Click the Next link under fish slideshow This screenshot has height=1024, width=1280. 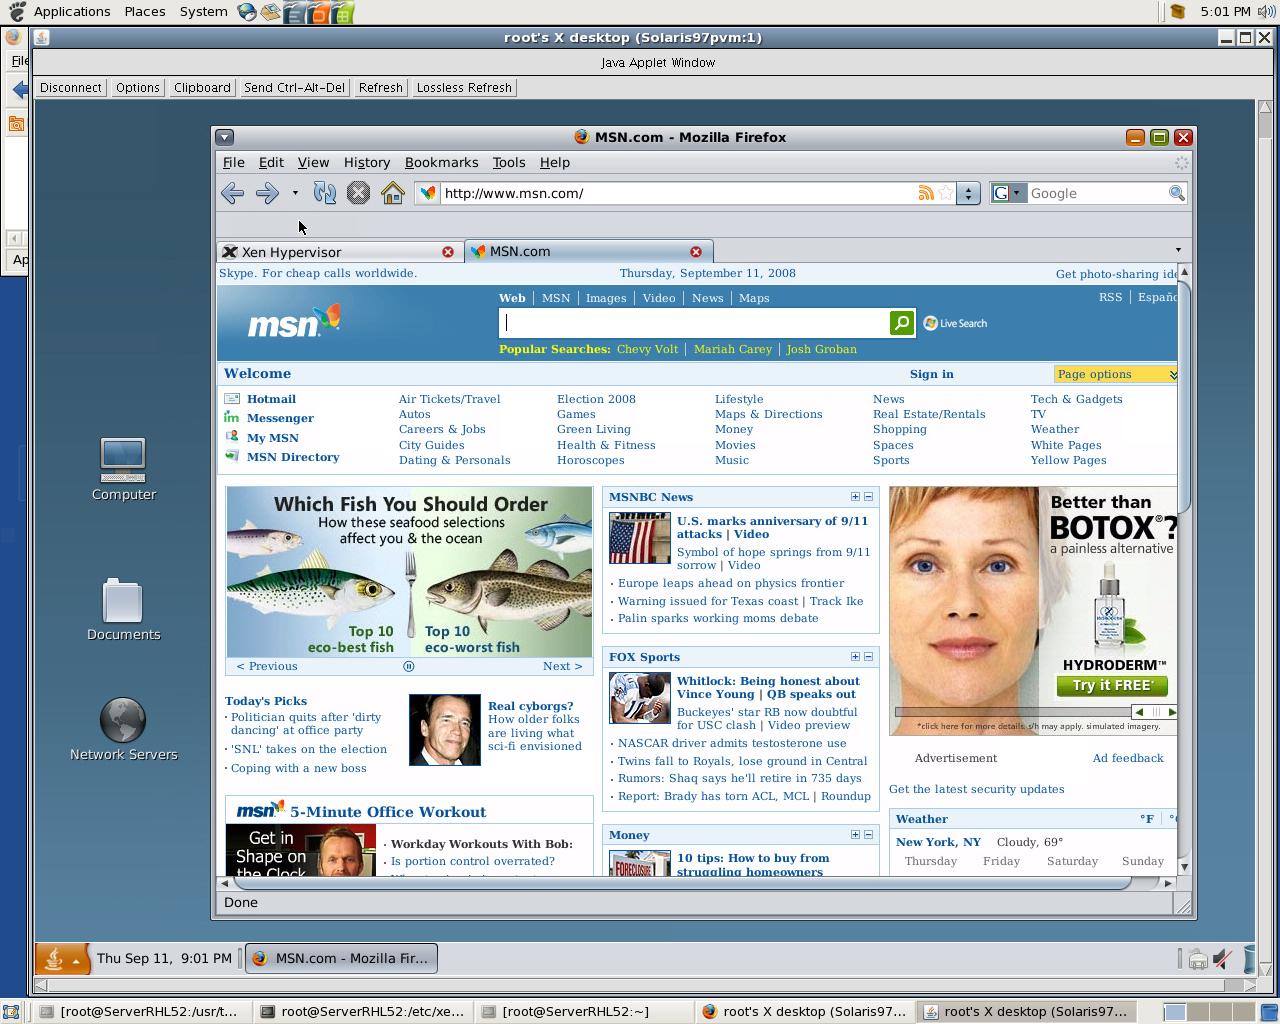click(562, 666)
